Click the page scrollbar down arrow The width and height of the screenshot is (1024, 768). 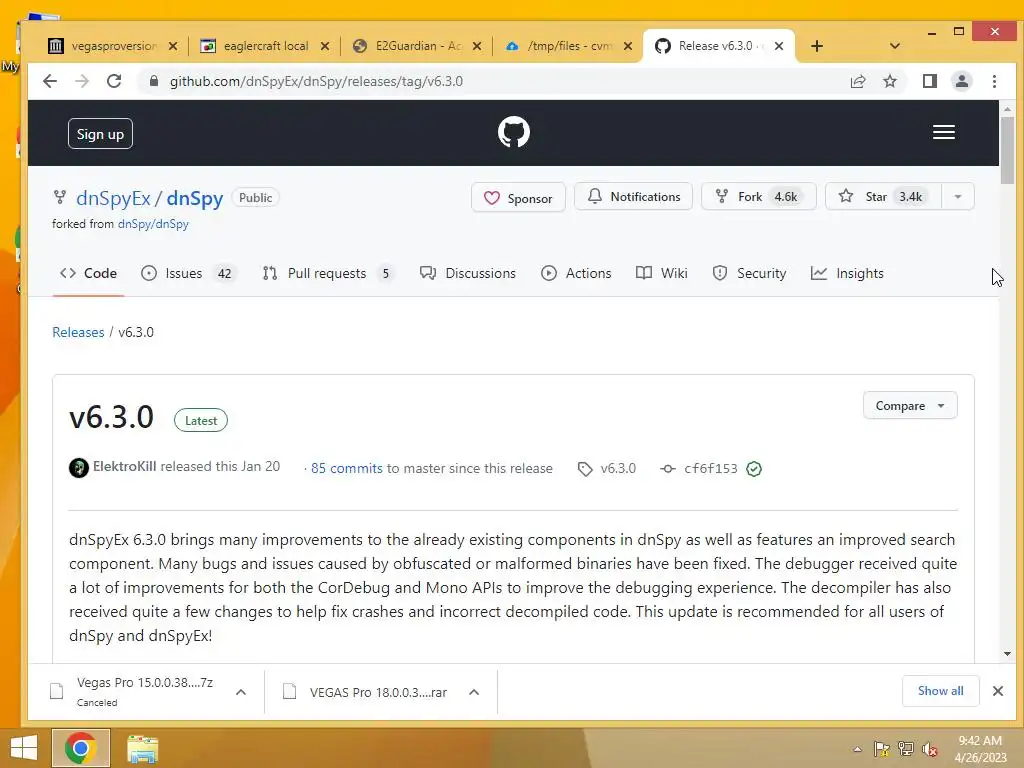[1007, 654]
